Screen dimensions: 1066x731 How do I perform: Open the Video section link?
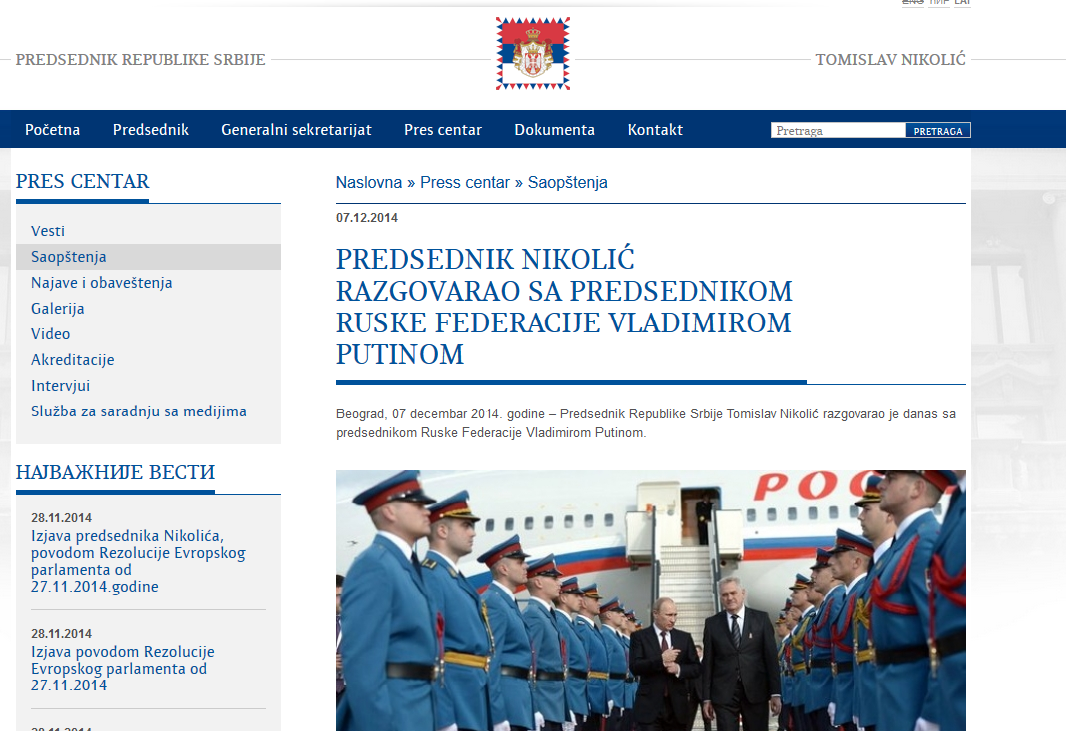coord(51,334)
